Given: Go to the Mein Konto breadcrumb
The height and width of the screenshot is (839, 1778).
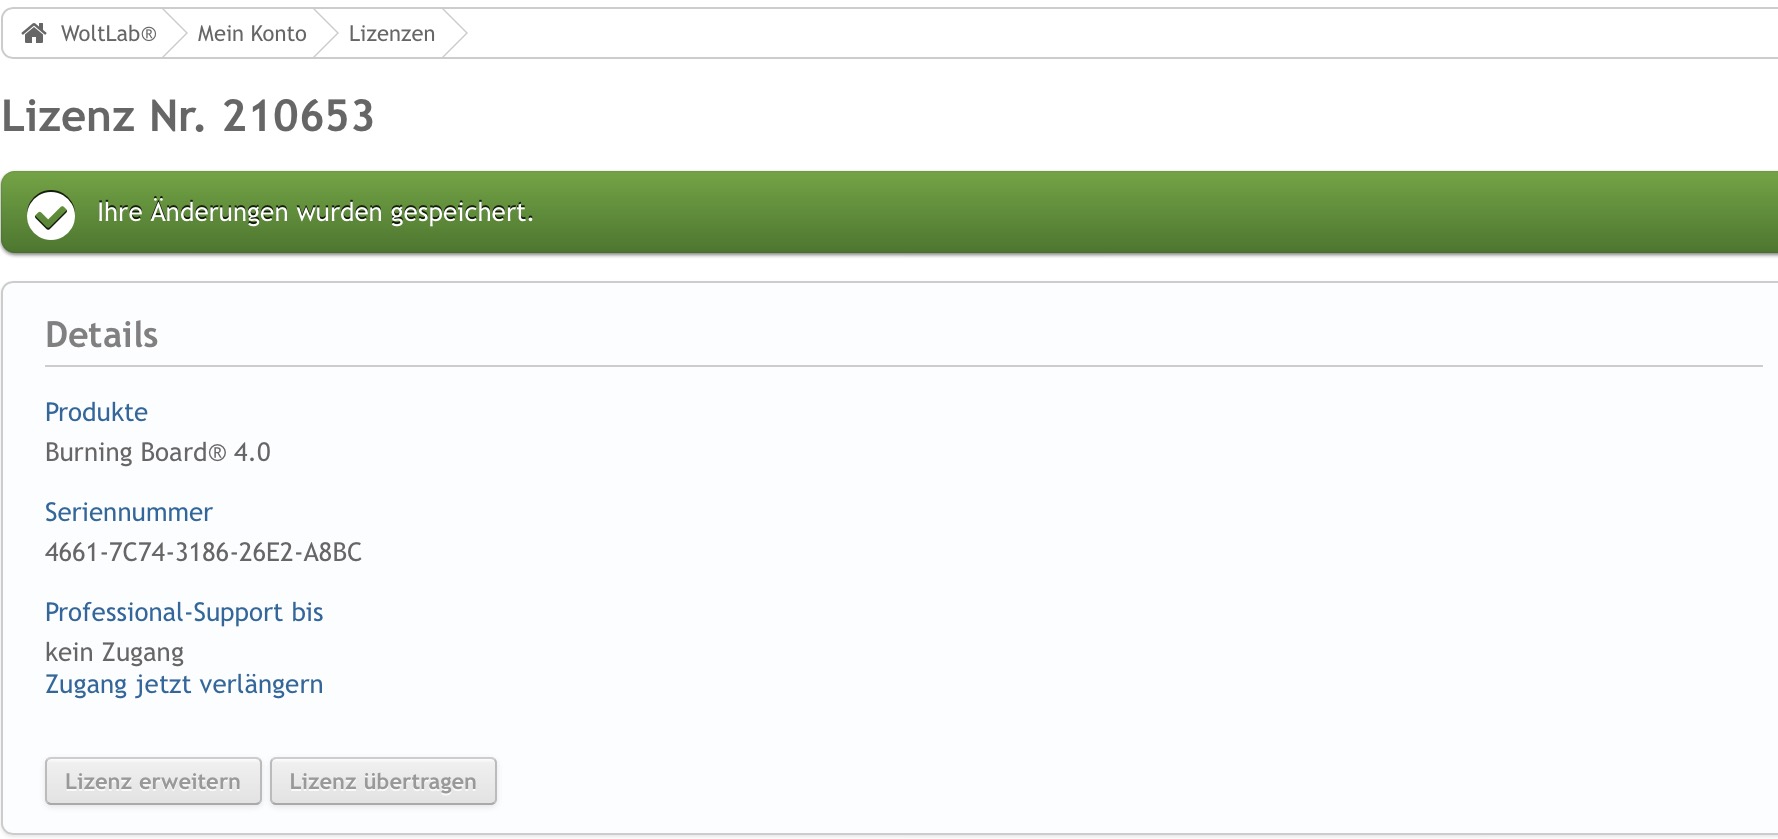Looking at the screenshot, I should 252,34.
